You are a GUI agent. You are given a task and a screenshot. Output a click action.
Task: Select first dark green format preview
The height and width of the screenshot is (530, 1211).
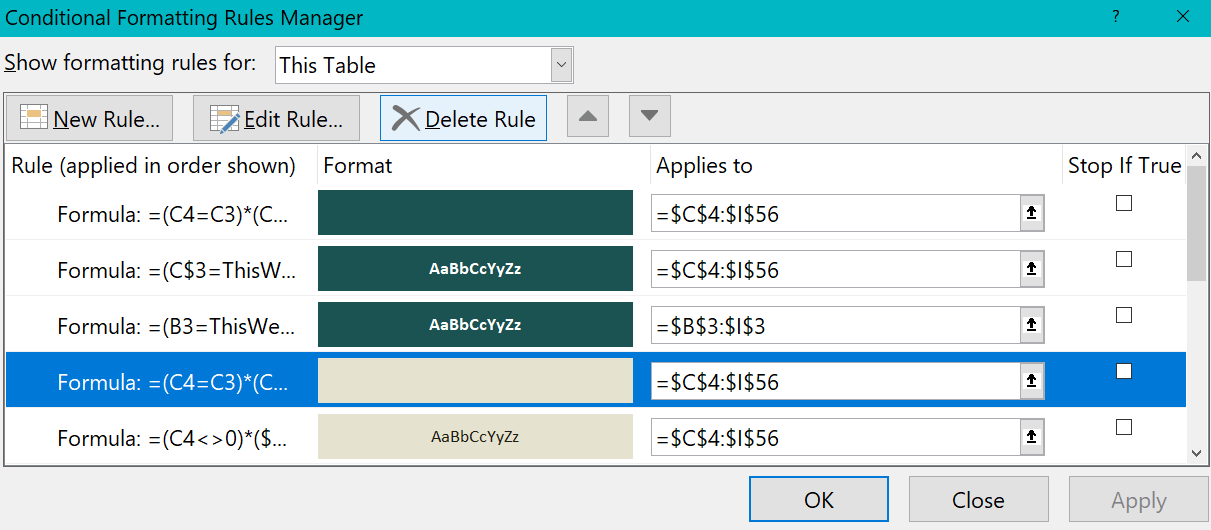[475, 213]
